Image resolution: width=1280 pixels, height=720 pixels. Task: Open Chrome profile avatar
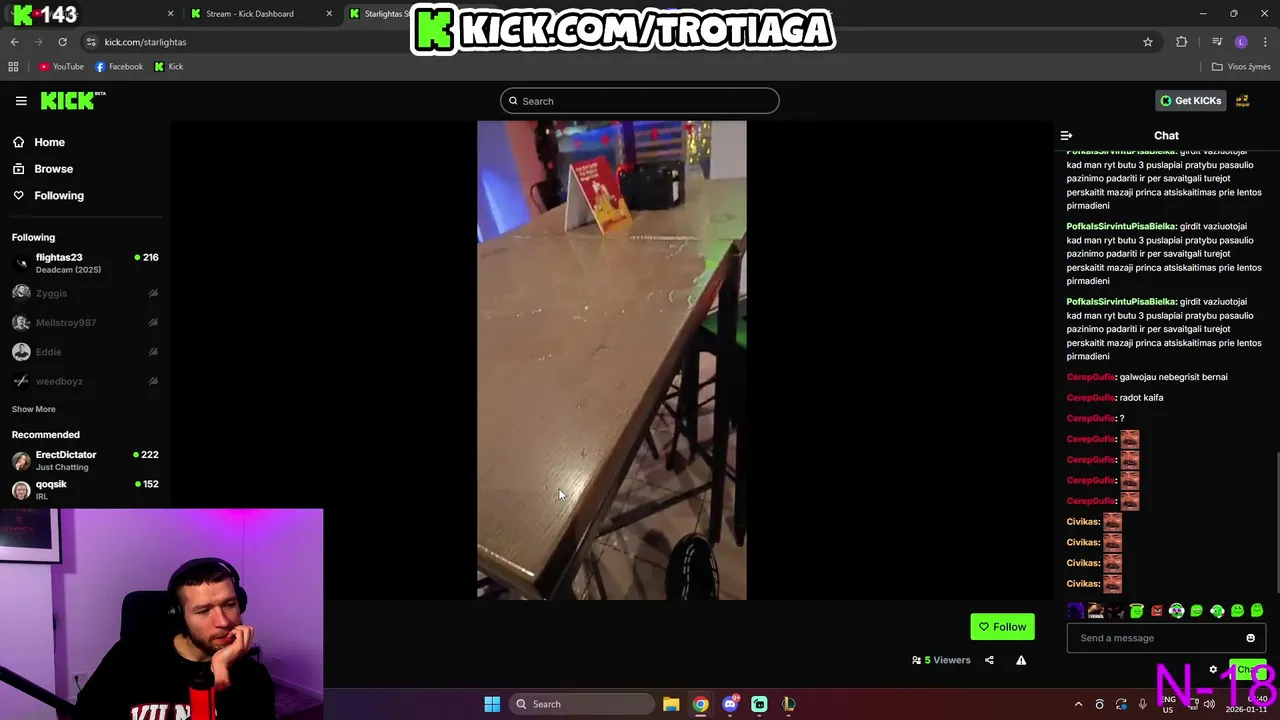point(1241,42)
